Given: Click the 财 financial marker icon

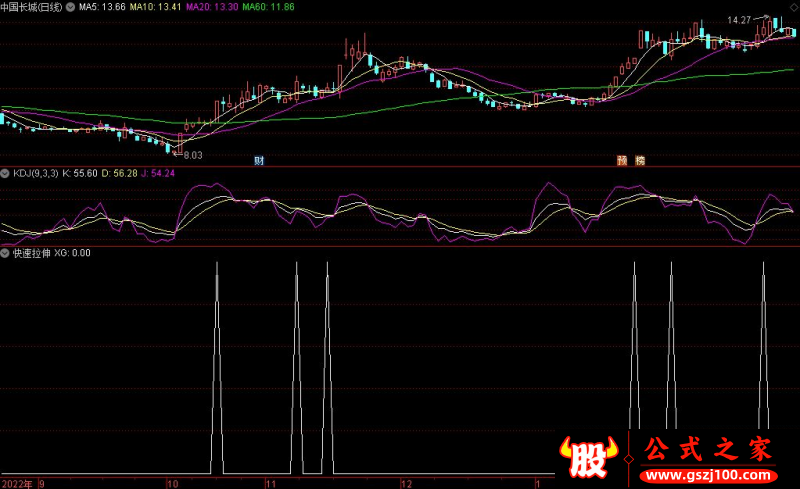Looking at the screenshot, I should click(x=259, y=160).
